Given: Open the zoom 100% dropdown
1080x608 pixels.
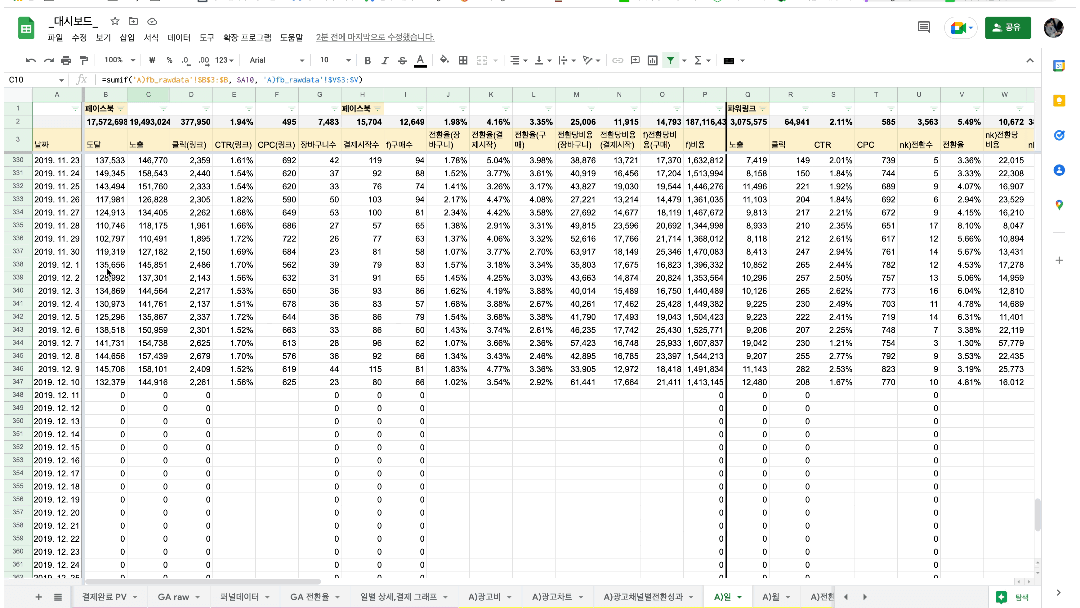Looking at the screenshot, I should (120, 61).
